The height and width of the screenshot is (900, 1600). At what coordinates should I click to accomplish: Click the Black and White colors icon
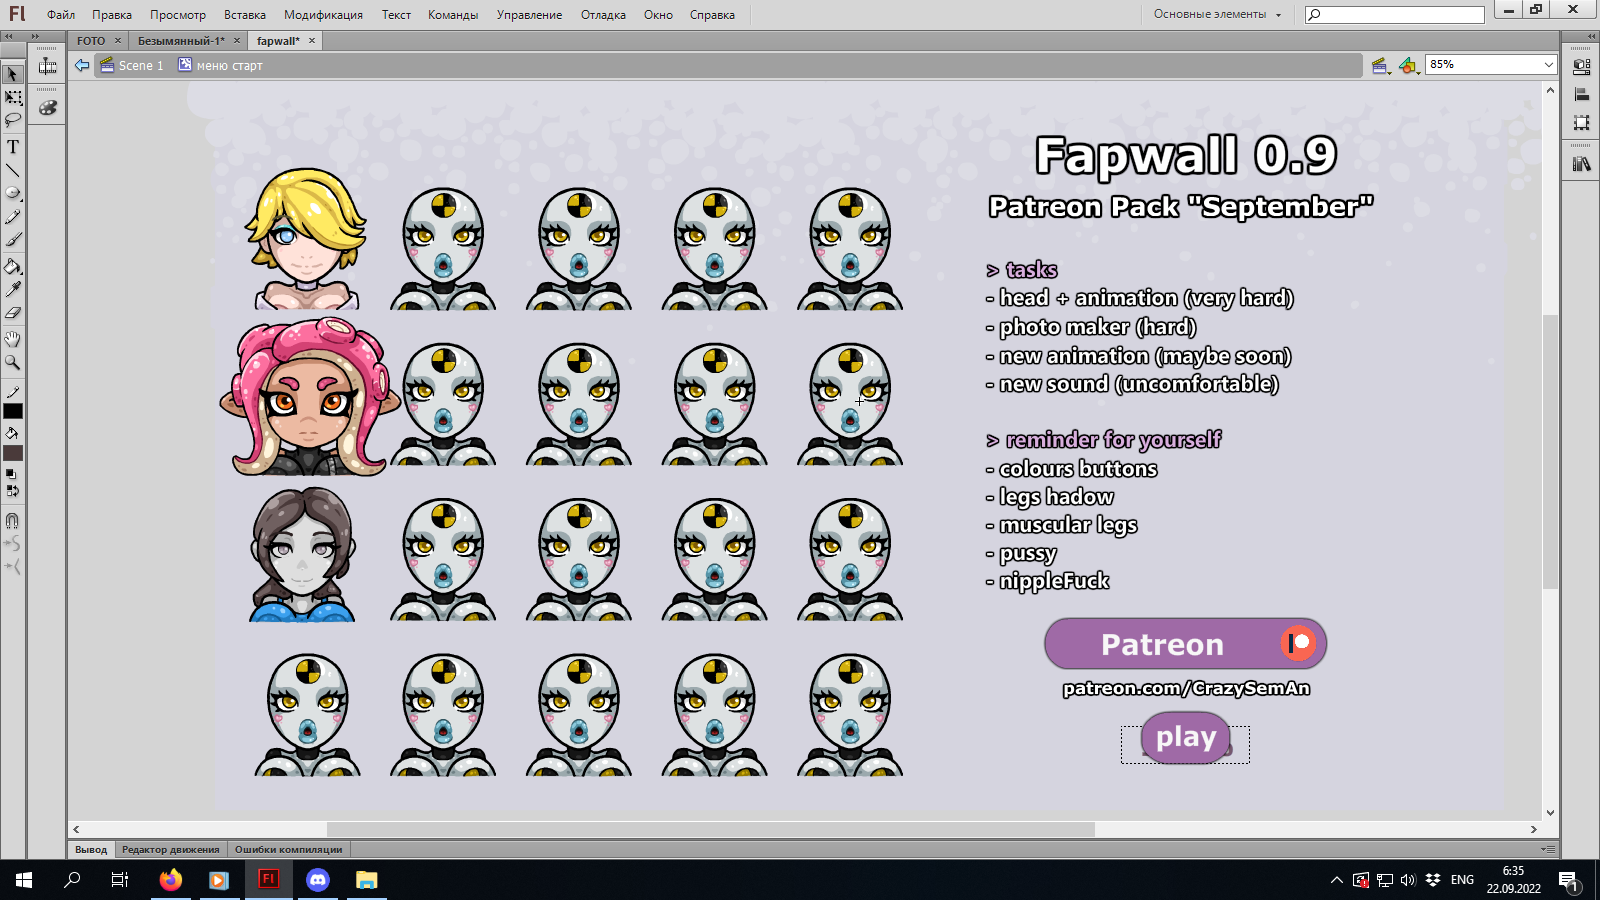point(12,474)
